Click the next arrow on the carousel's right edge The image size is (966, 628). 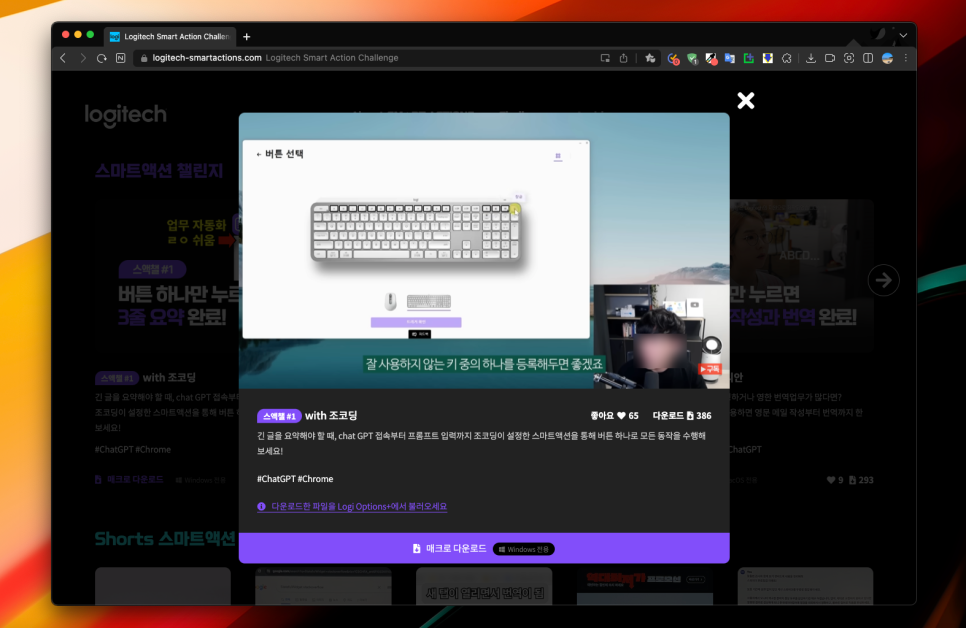(x=883, y=280)
